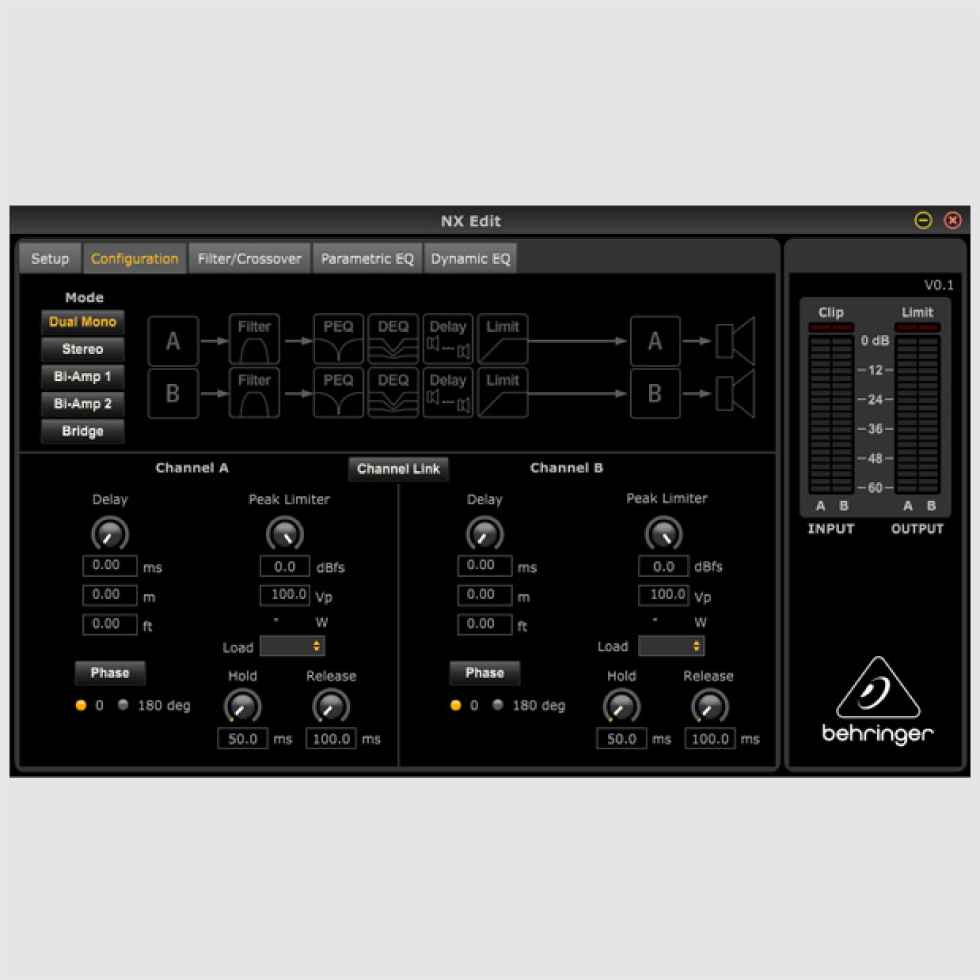
Task: Select 180 deg phase for Channel A
Action: point(122,705)
